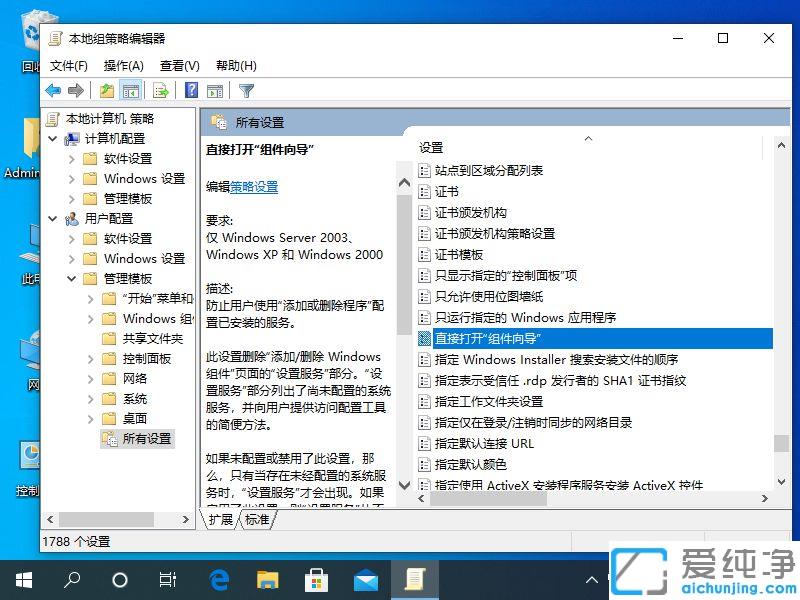Image resolution: width=800 pixels, height=600 pixels.
Task: Open the 文件 menu
Action: pyautogui.click(x=66, y=65)
